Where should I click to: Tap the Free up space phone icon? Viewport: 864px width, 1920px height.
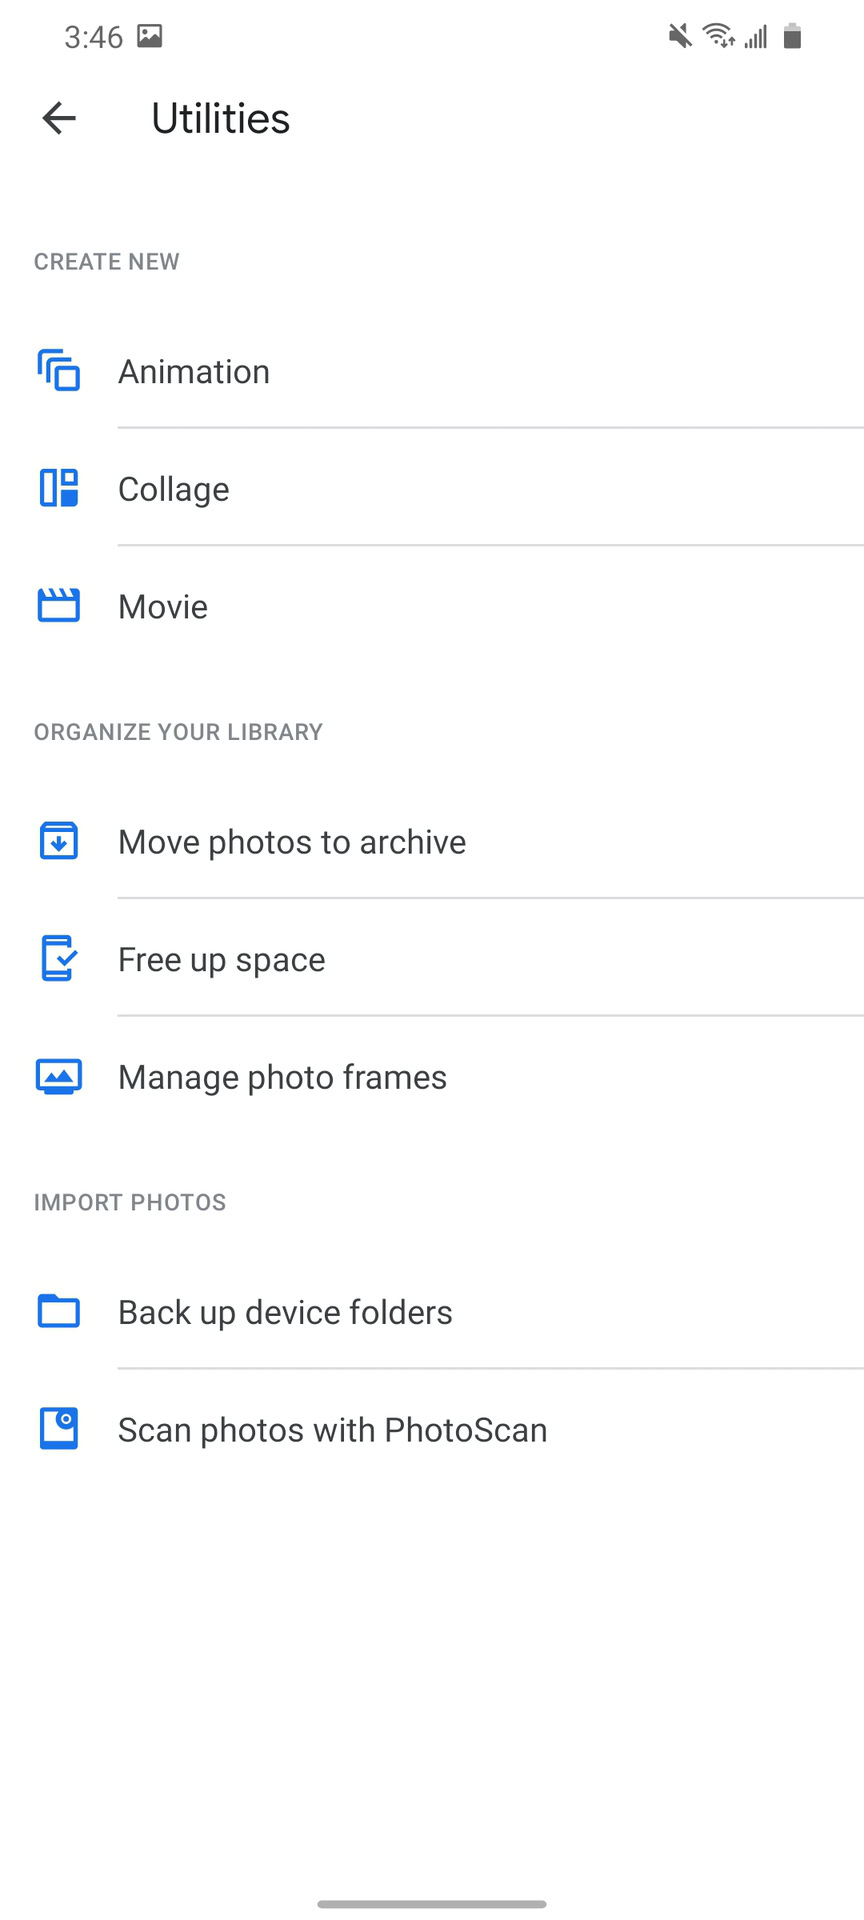point(59,959)
